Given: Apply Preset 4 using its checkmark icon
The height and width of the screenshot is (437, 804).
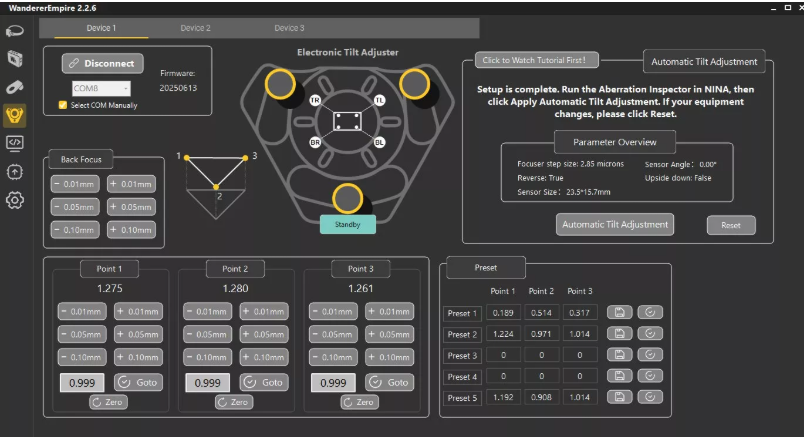Looking at the screenshot, I should (649, 376).
